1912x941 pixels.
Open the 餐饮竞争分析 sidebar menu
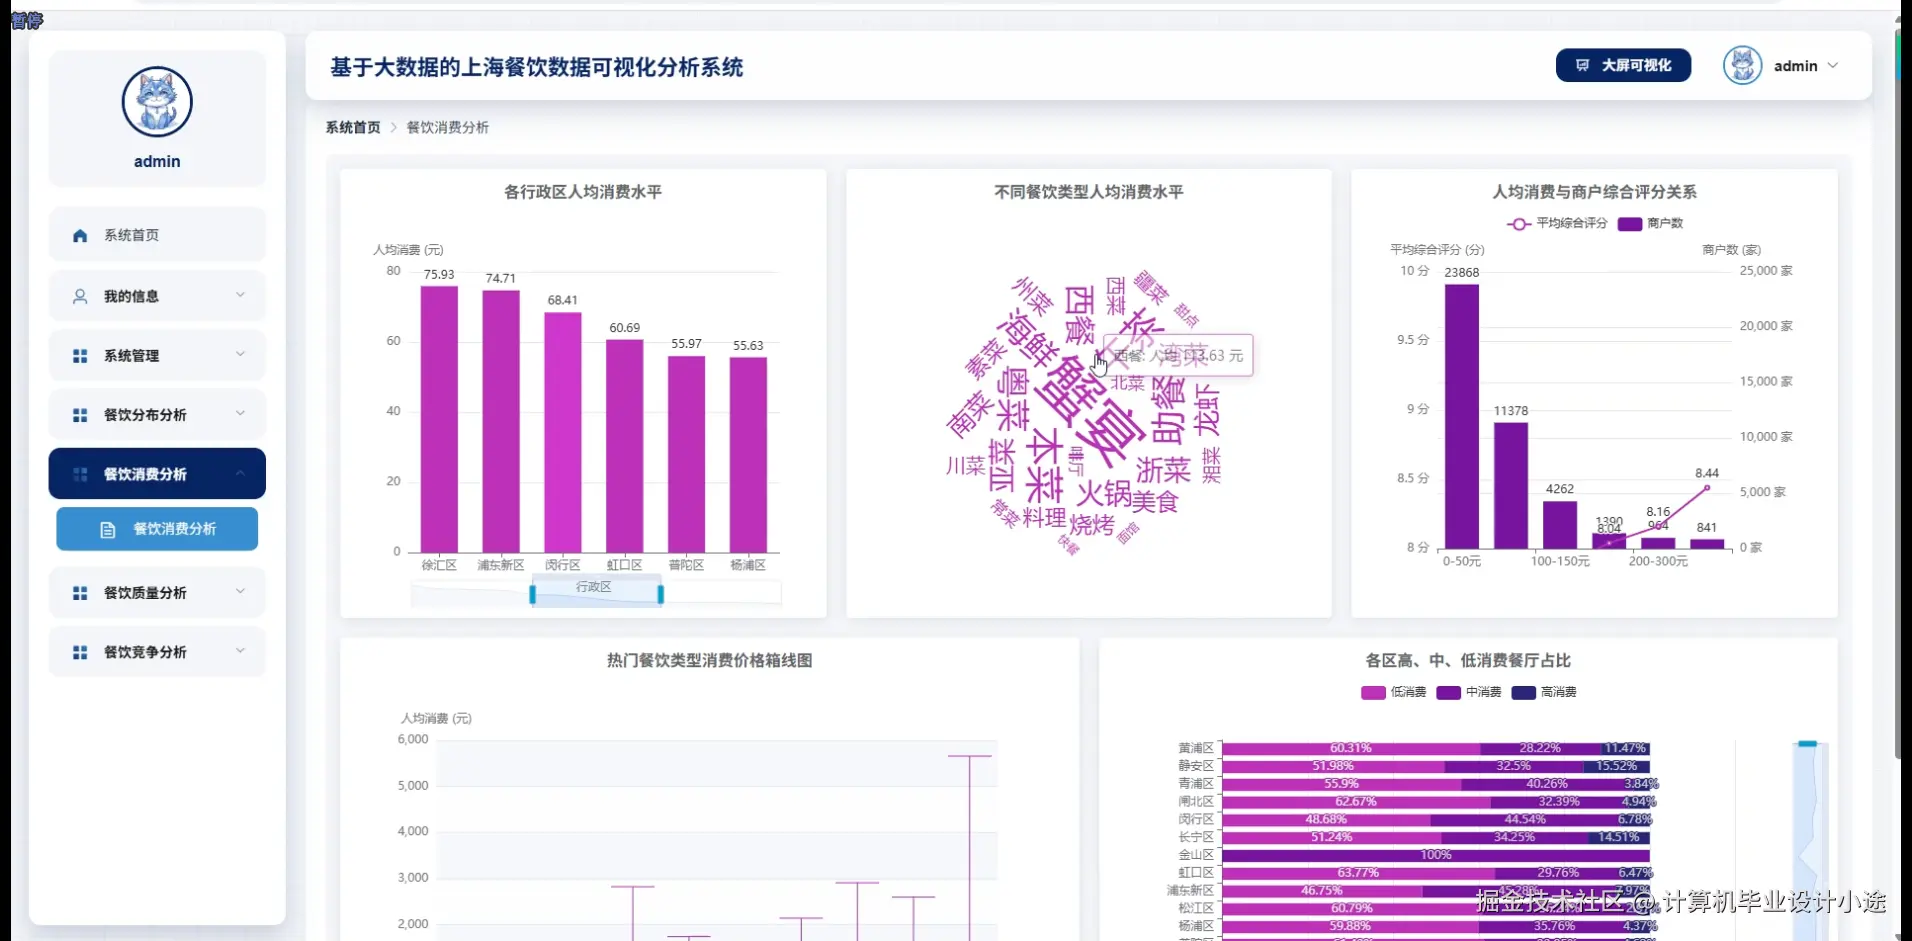(157, 651)
